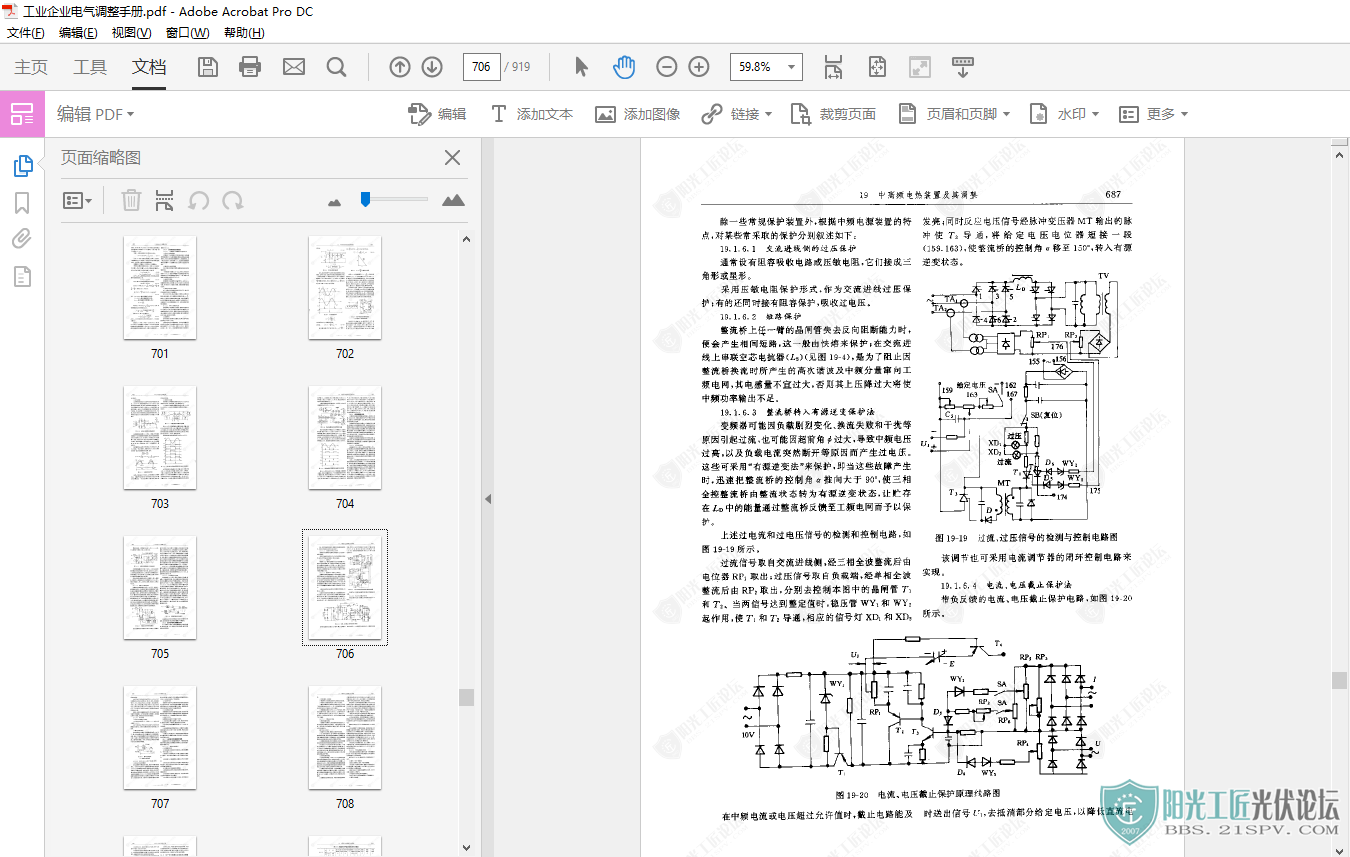Viewport: 1350px width, 857px height.
Task: Rotate page clockwise icon
Action: (233, 200)
